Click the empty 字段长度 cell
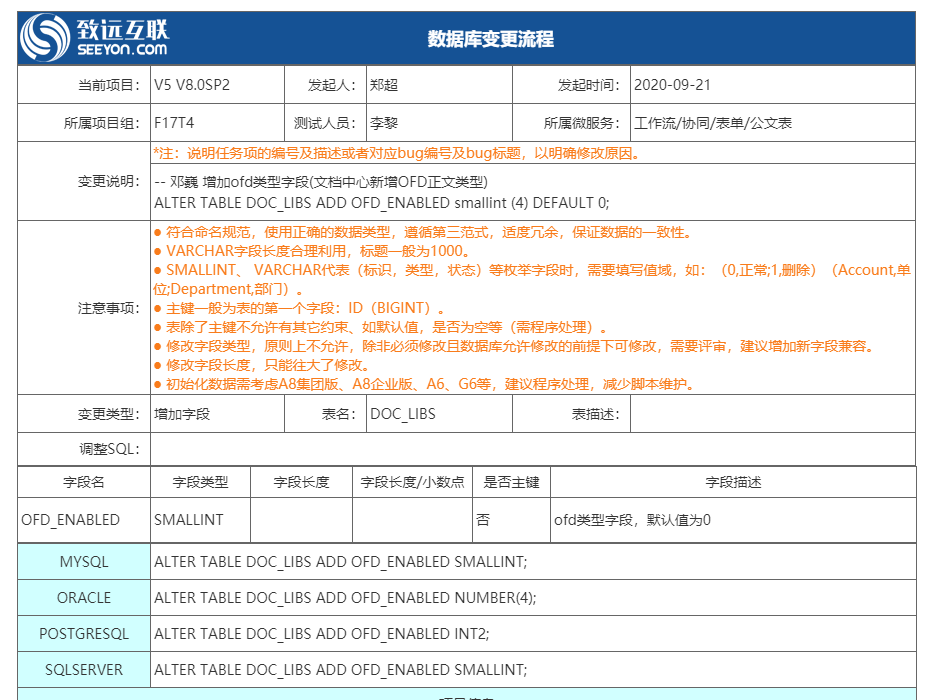Screen dimensions: 932x700 point(301,520)
